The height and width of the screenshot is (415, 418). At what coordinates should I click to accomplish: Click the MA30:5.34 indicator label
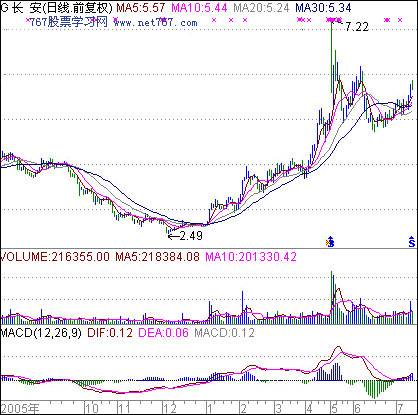click(323, 8)
